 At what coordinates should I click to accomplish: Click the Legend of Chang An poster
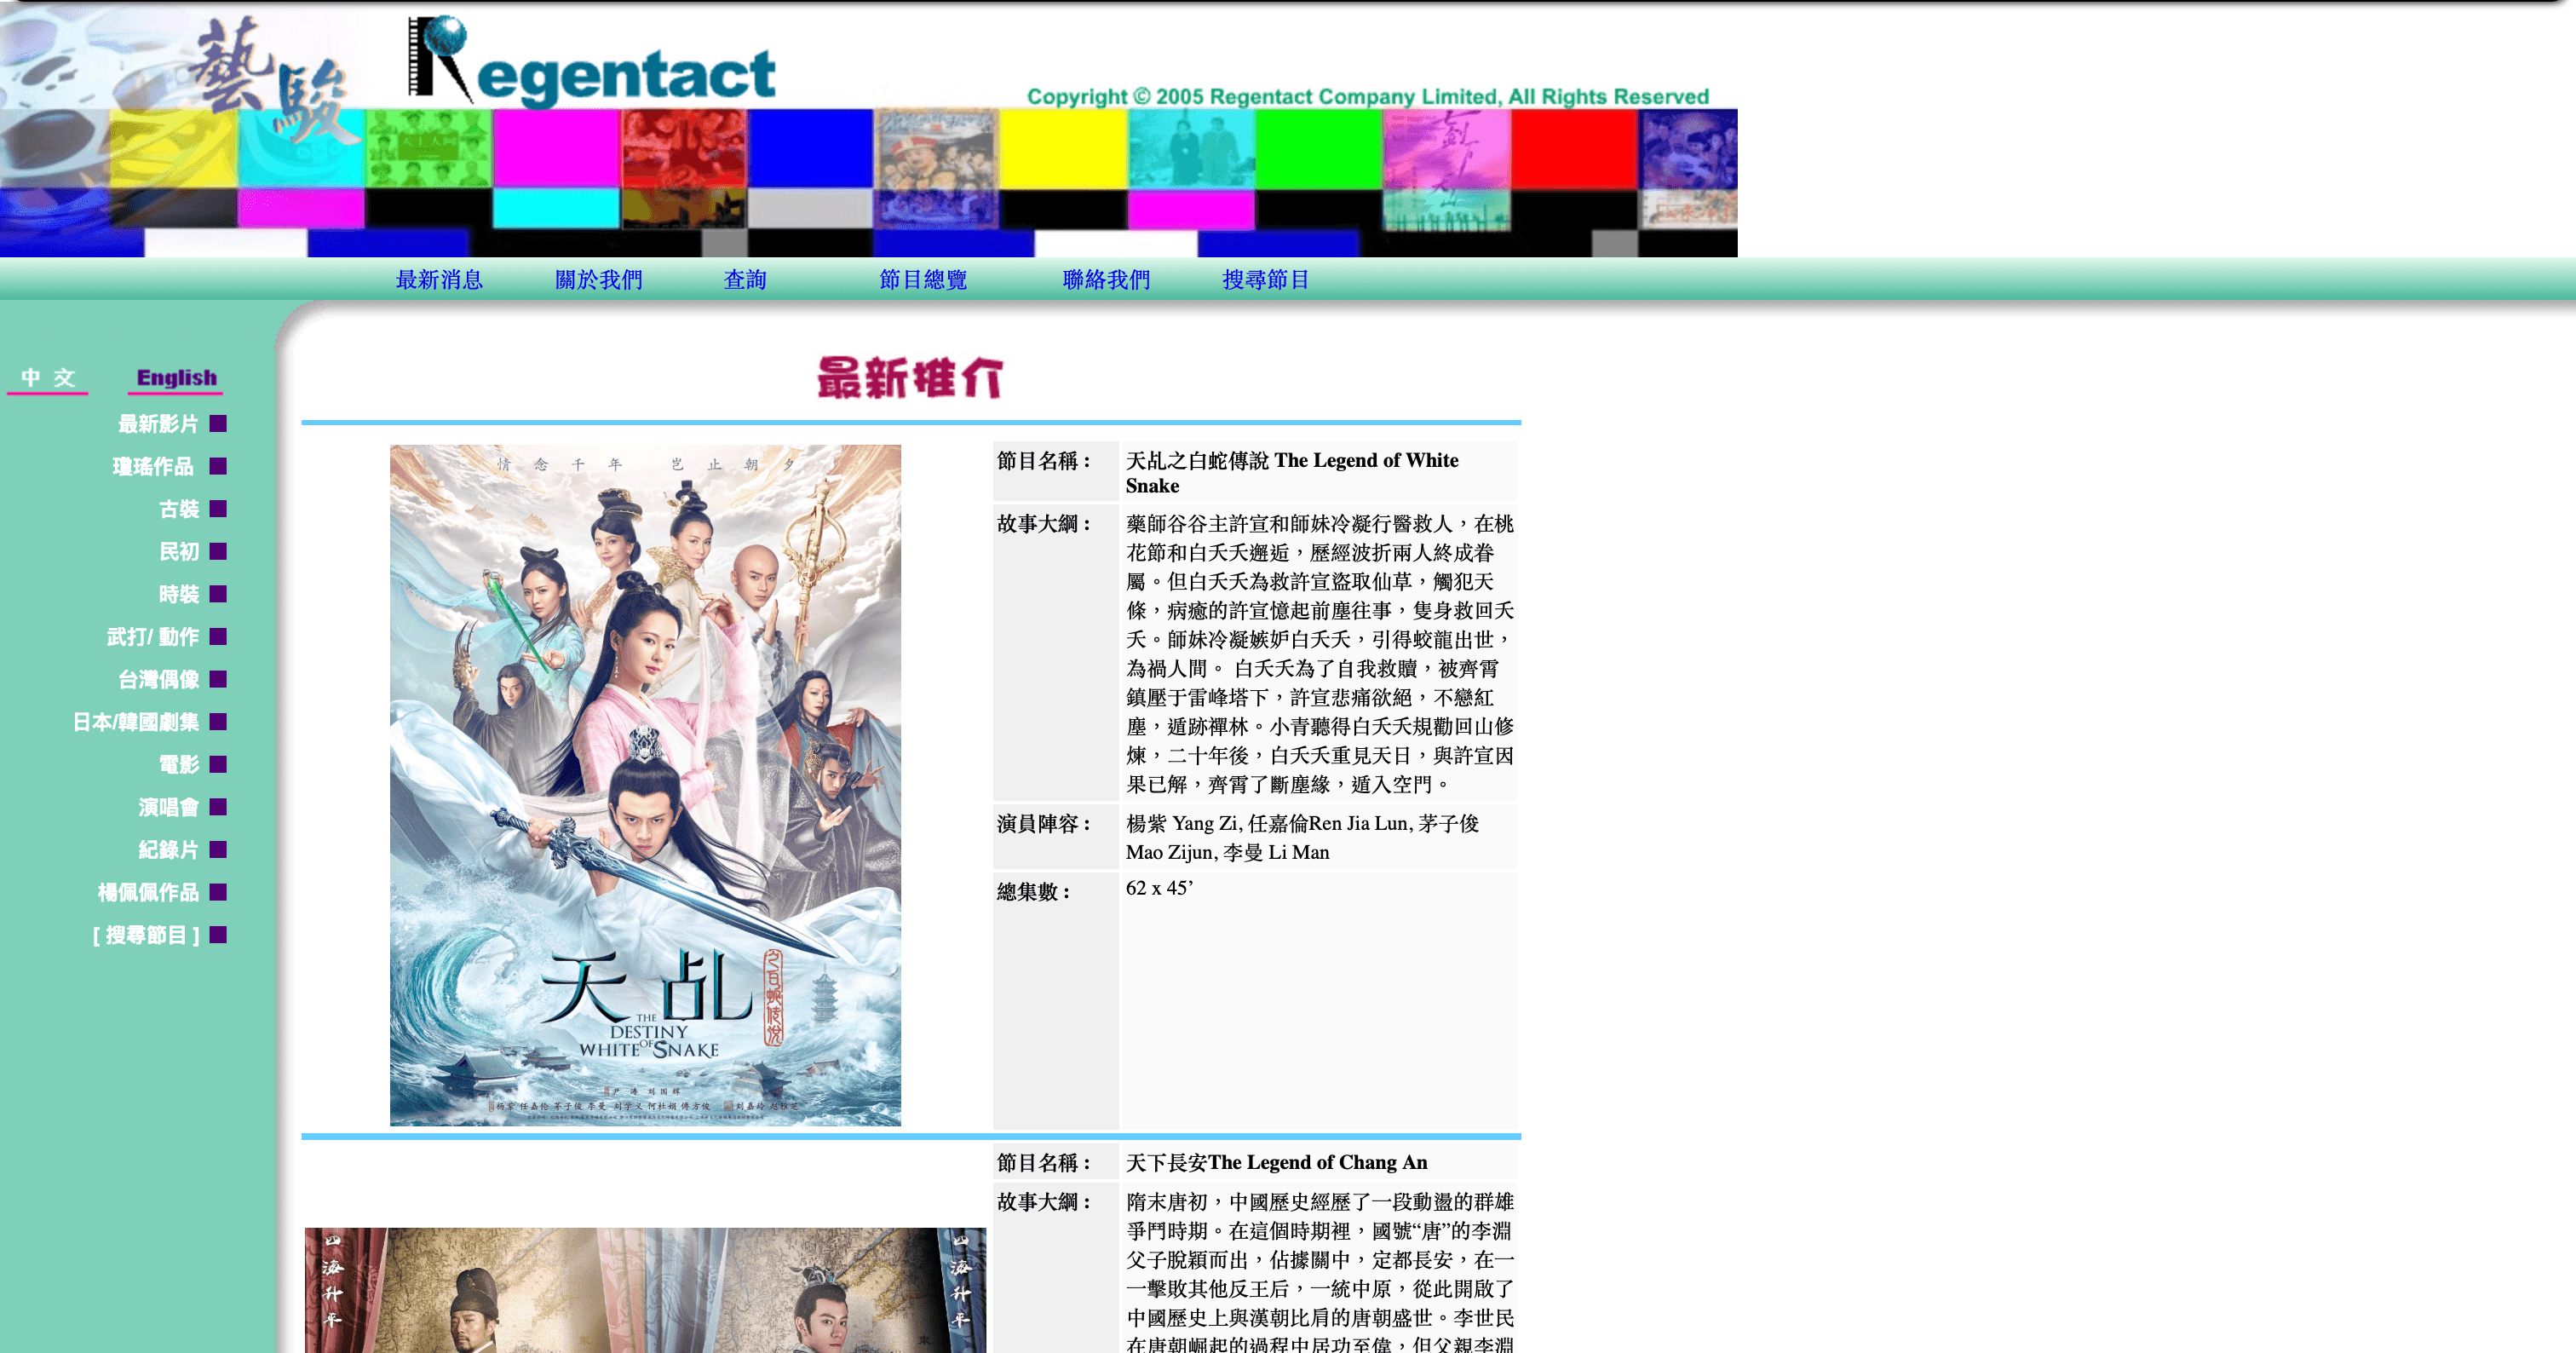pos(645,1290)
